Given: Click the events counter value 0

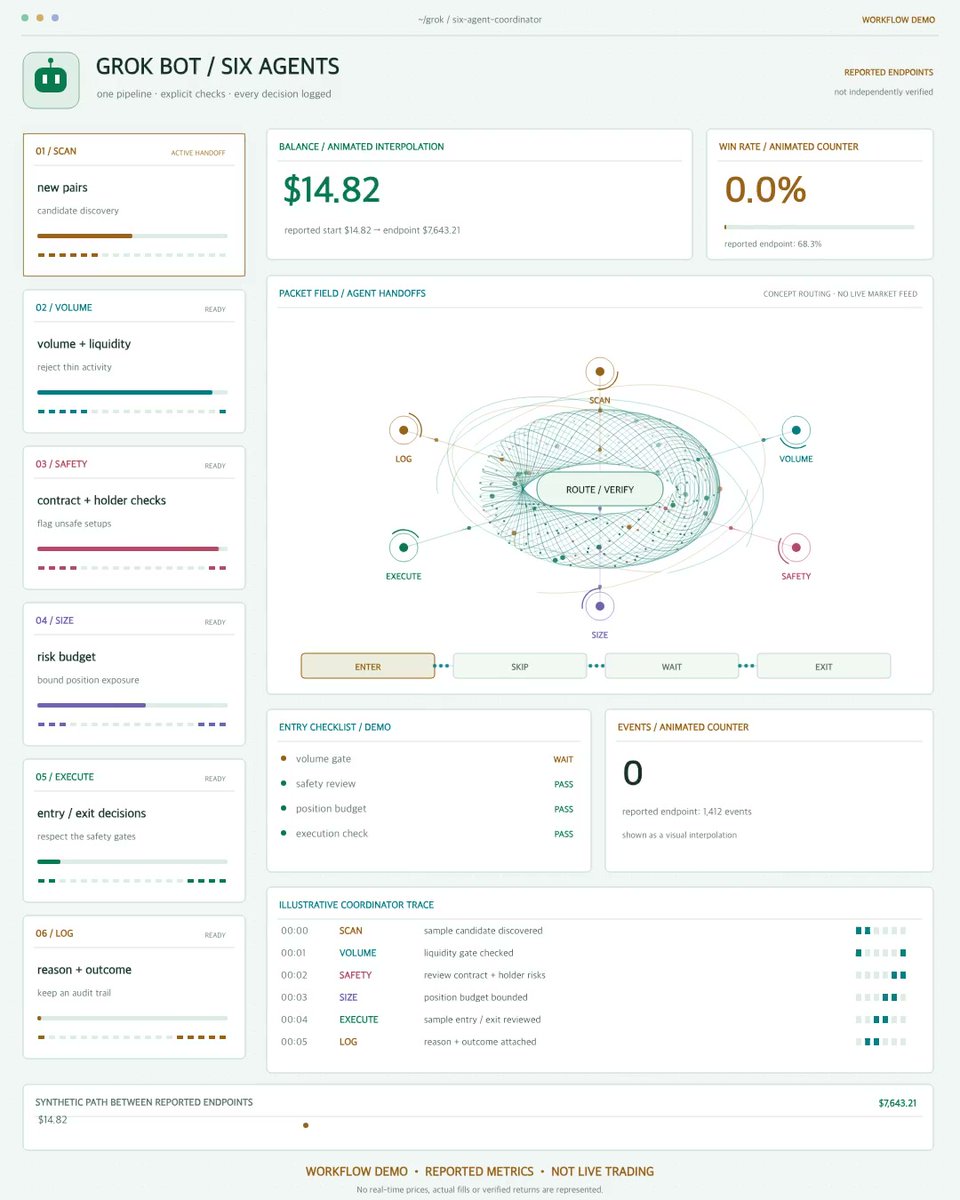Looking at the screenshot, I should coord(633,772).
